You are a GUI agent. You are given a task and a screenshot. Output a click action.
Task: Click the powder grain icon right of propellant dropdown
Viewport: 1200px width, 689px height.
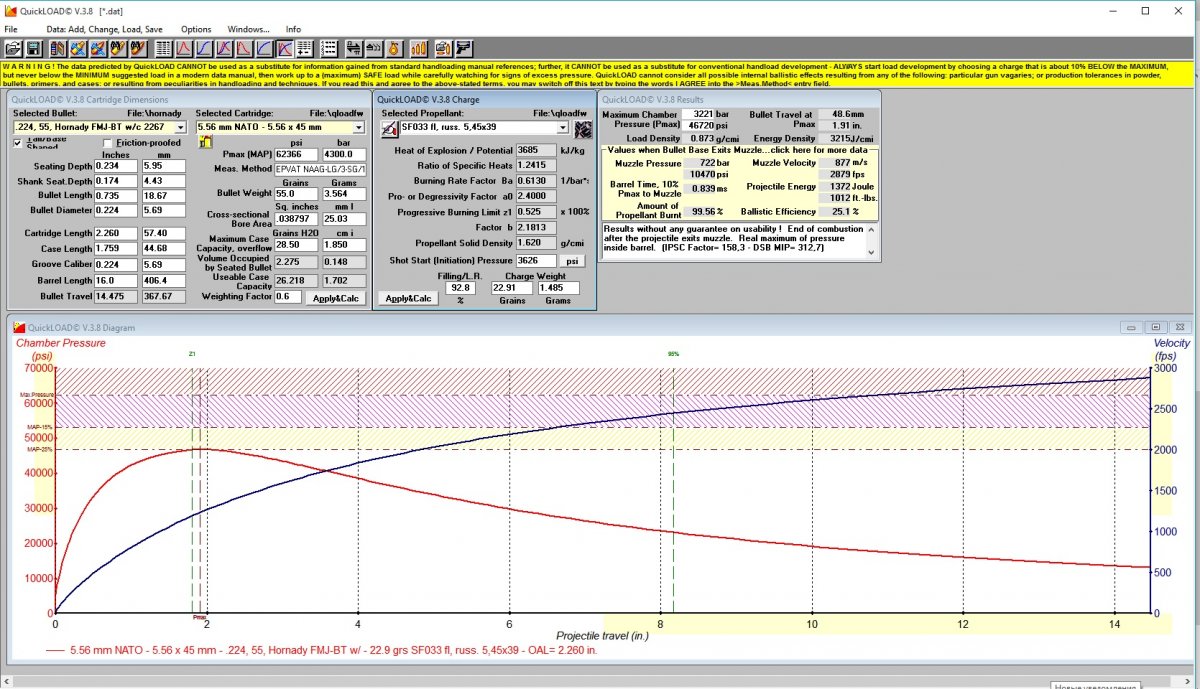[582, 129]
